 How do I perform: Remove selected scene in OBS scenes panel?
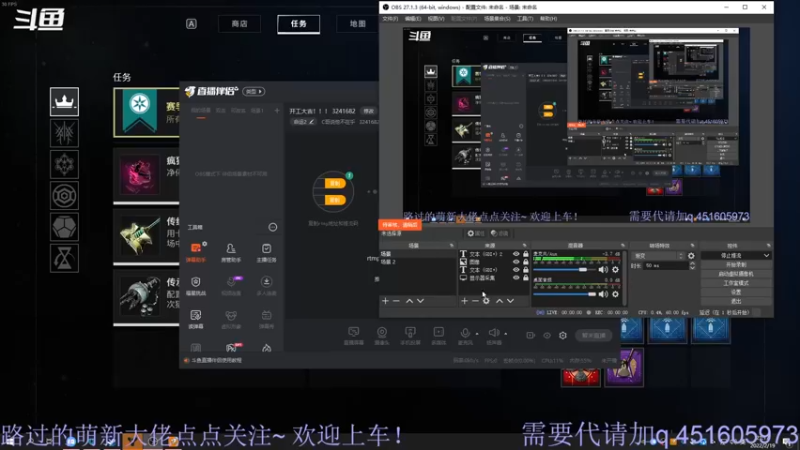point(396,301)
